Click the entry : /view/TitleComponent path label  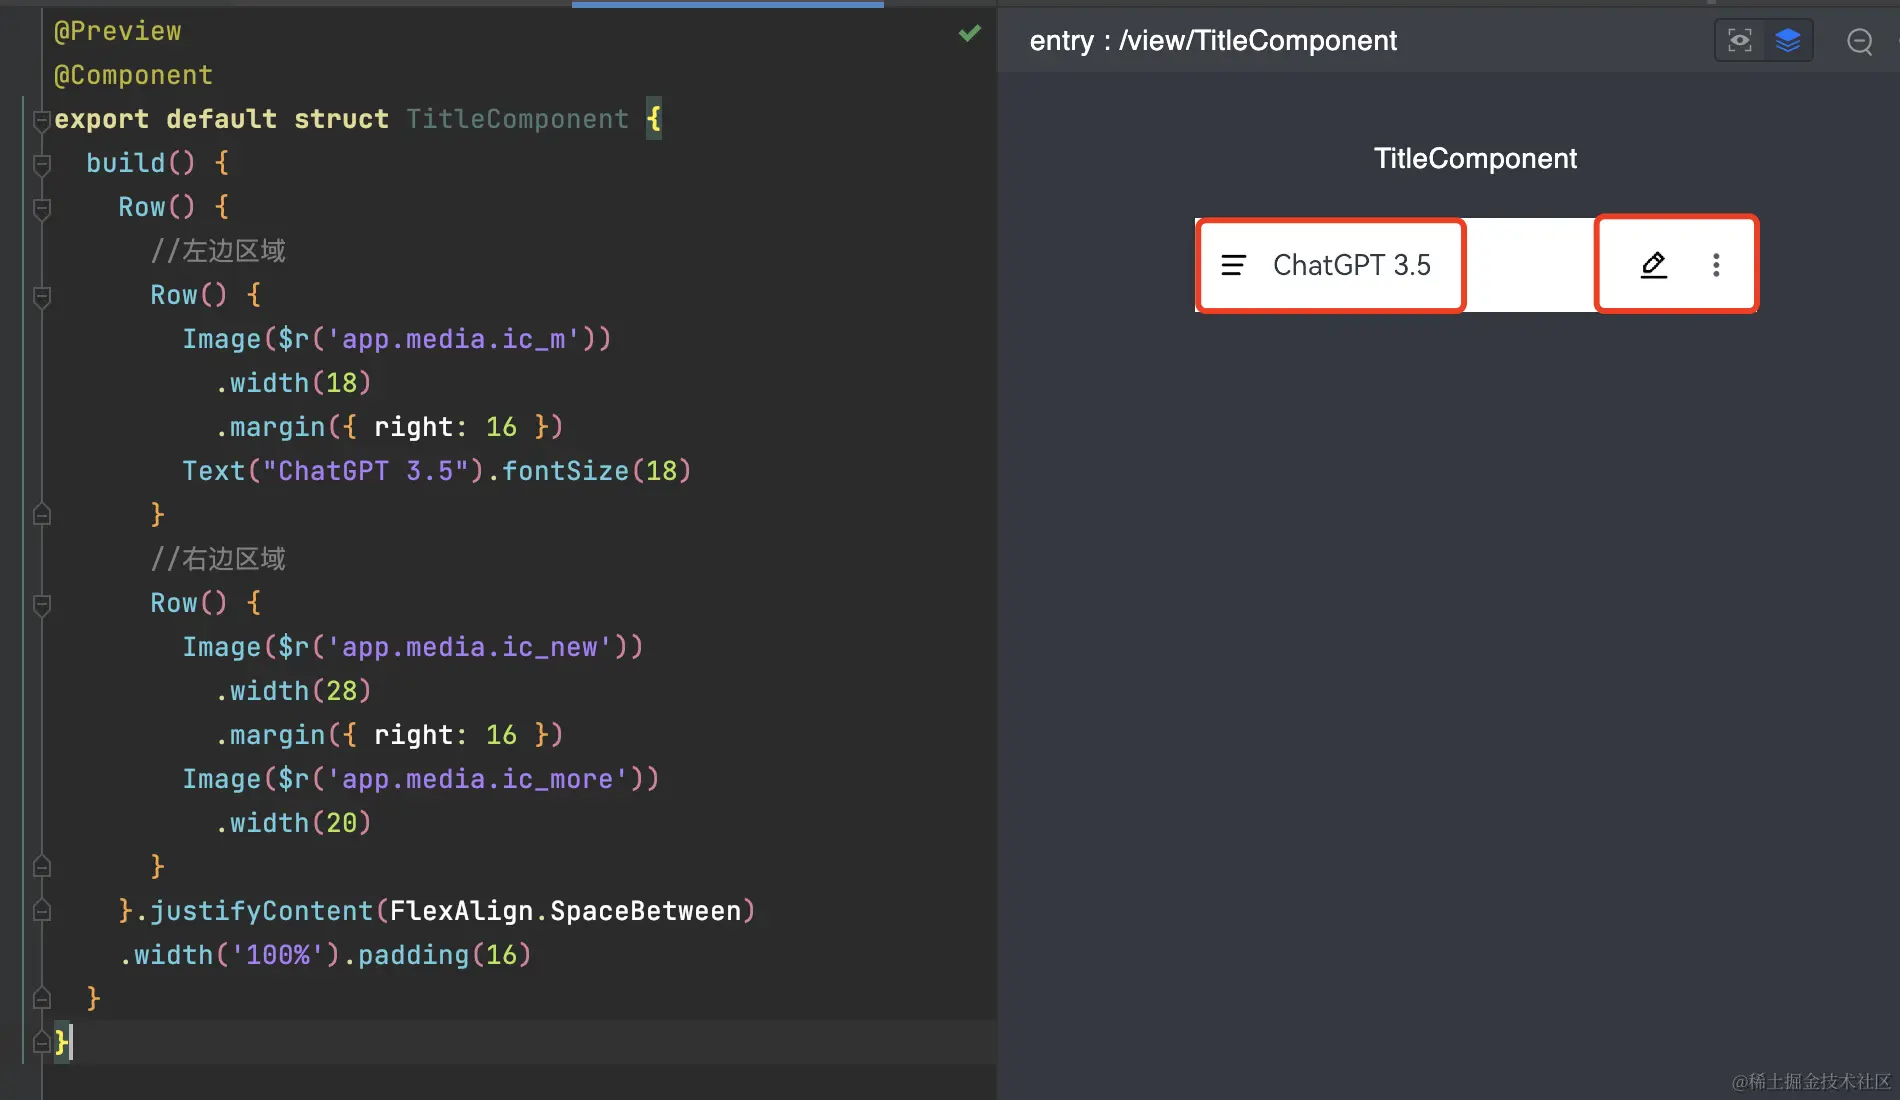(x=1213, y=41)
